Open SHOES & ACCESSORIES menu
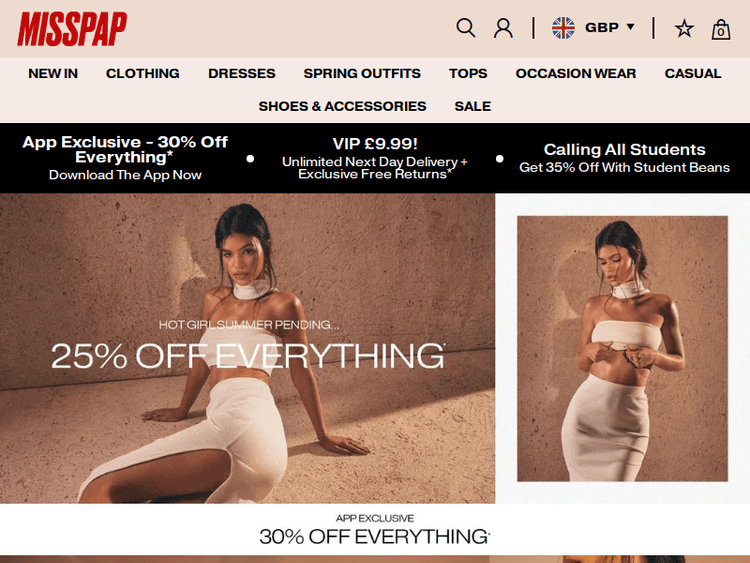Screen dimensions: 750x563 [342, 106]
